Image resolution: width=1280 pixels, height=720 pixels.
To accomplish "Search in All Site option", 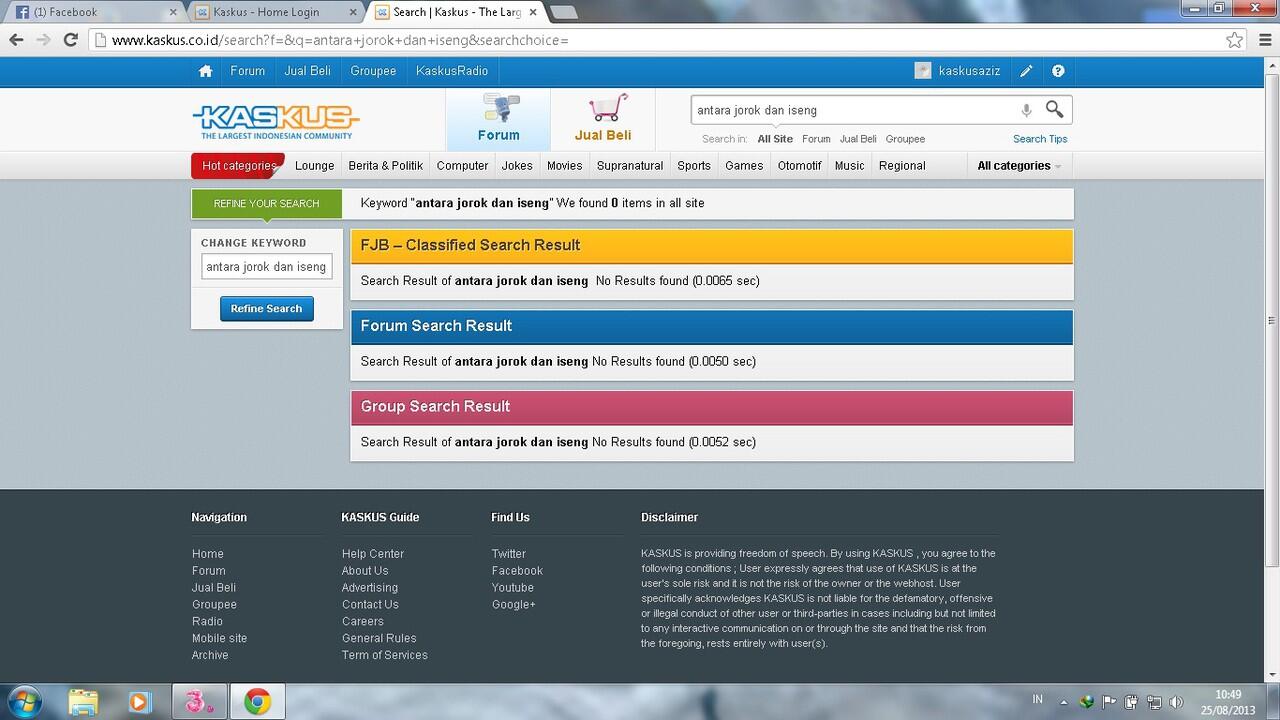I will click(x=775, y=139).
